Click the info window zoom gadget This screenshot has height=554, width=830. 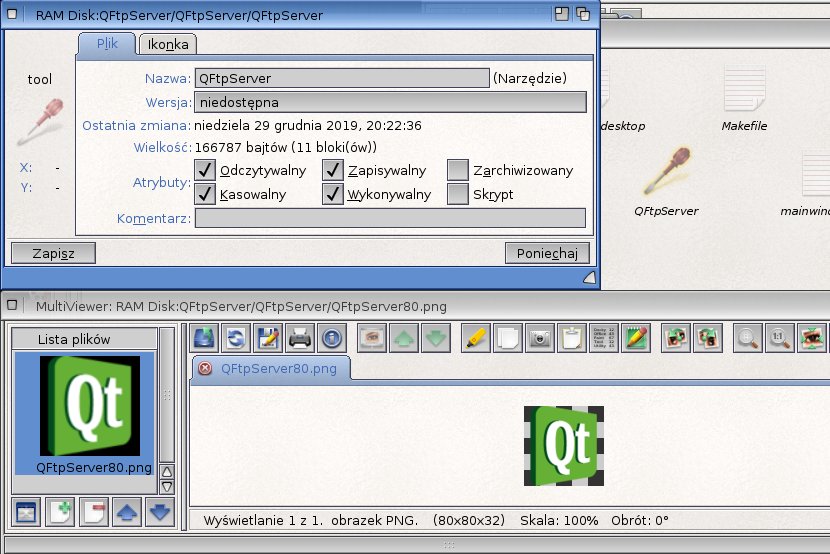pos(562,14)
